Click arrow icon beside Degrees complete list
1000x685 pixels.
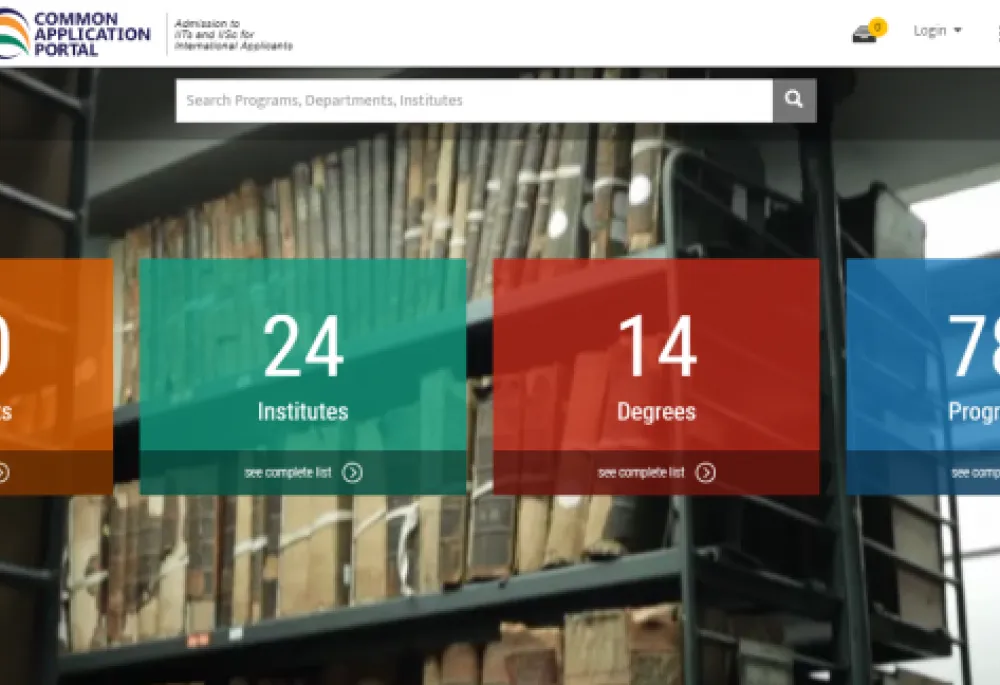click(705, 473)
